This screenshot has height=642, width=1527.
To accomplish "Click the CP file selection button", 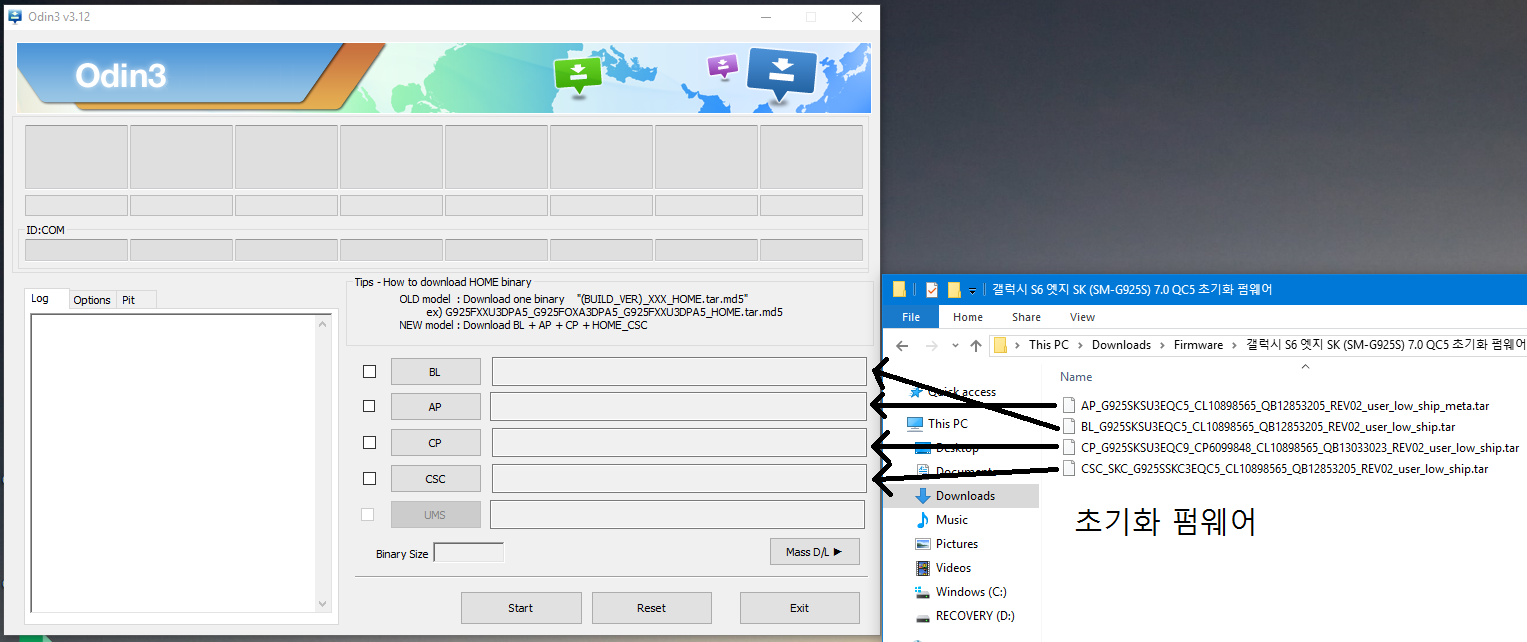I will tap(435, 443).
